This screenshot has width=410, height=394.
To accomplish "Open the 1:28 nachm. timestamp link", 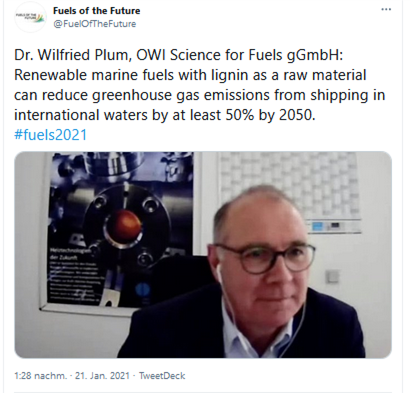I will 40,376.
